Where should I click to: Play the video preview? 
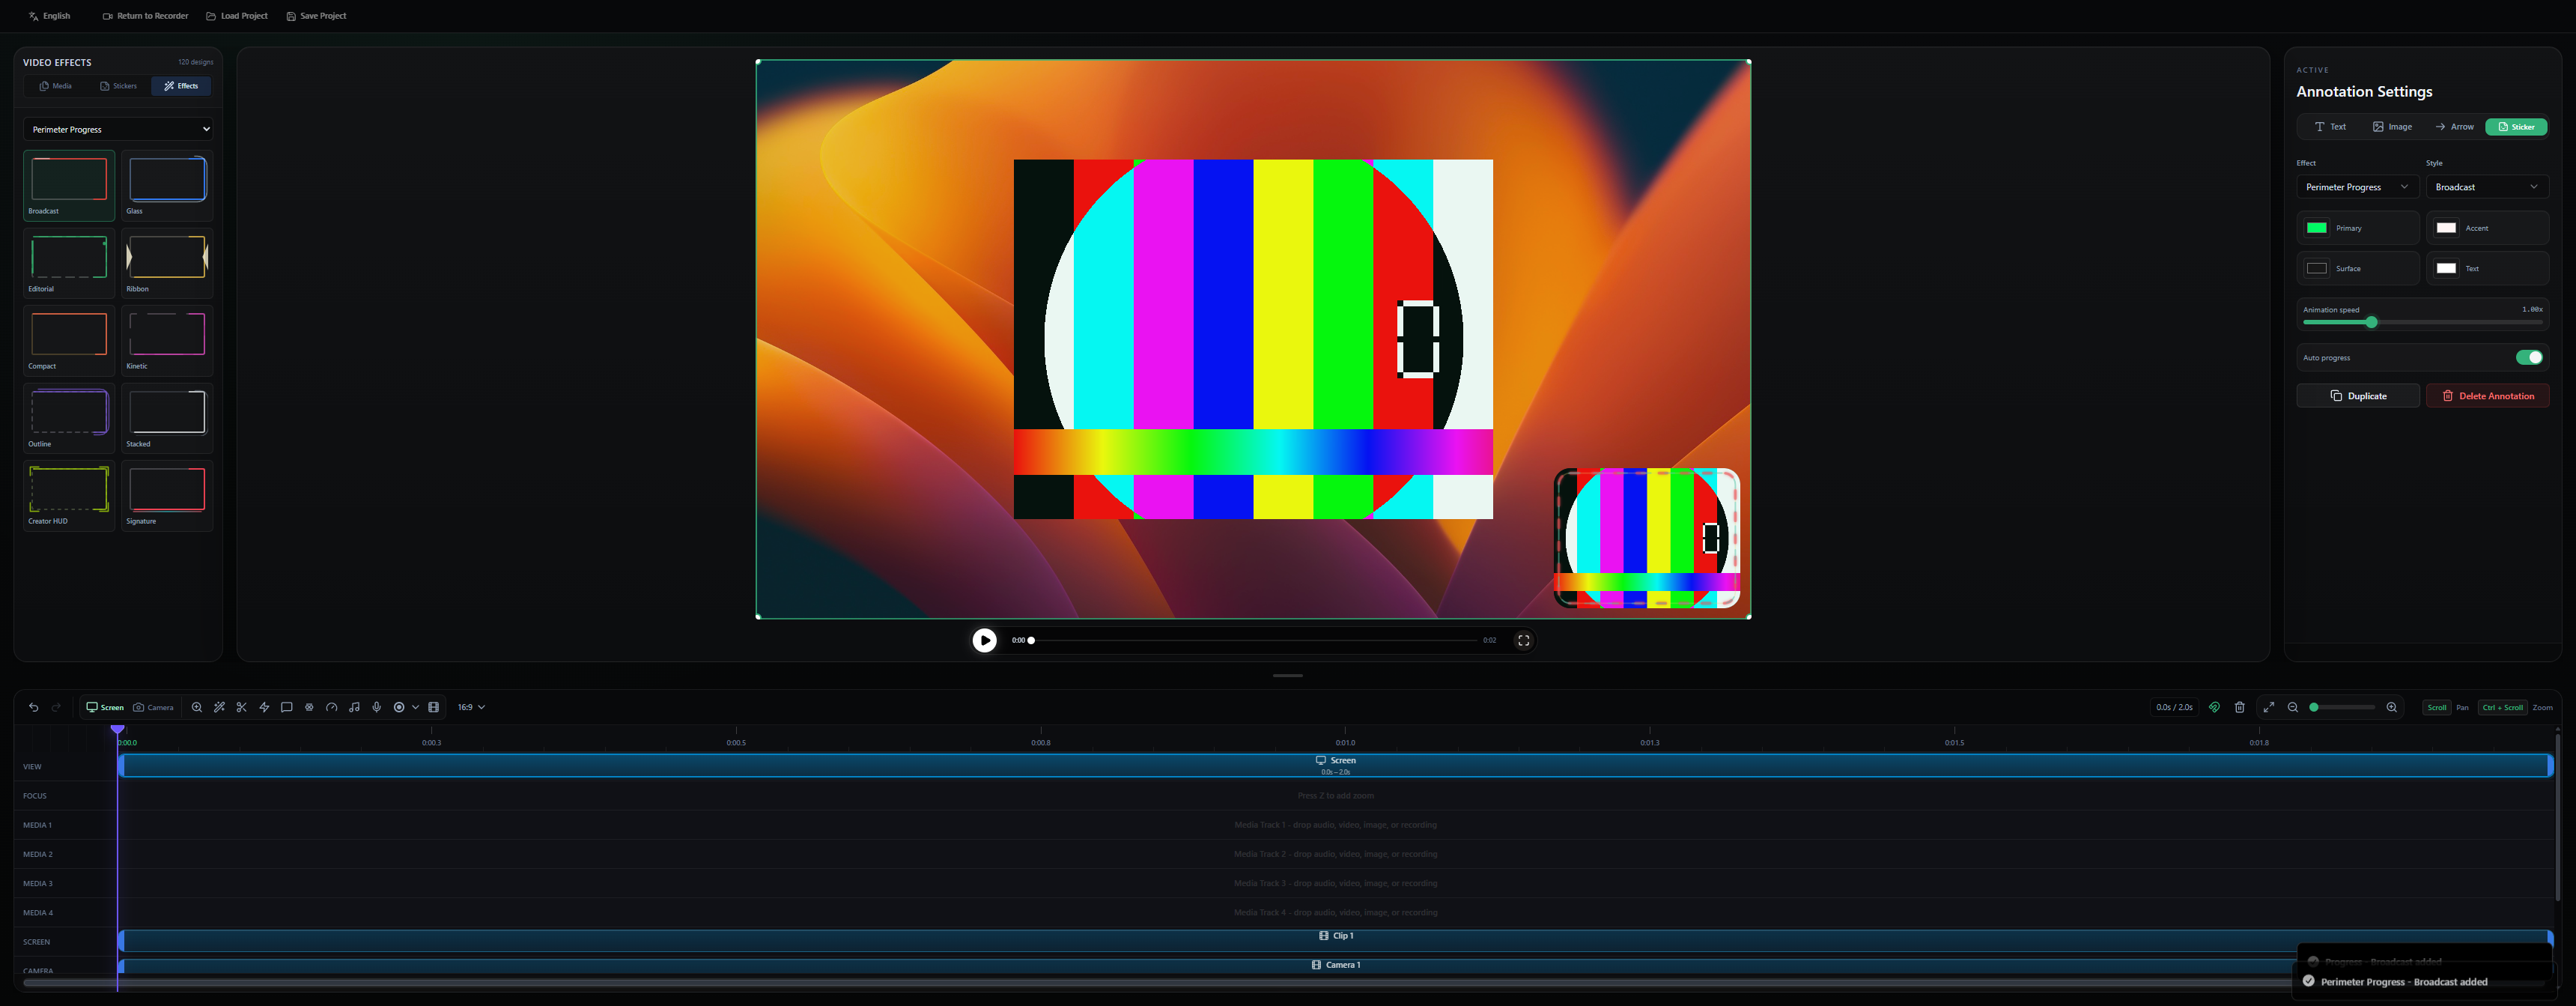[x=984, y=640]
